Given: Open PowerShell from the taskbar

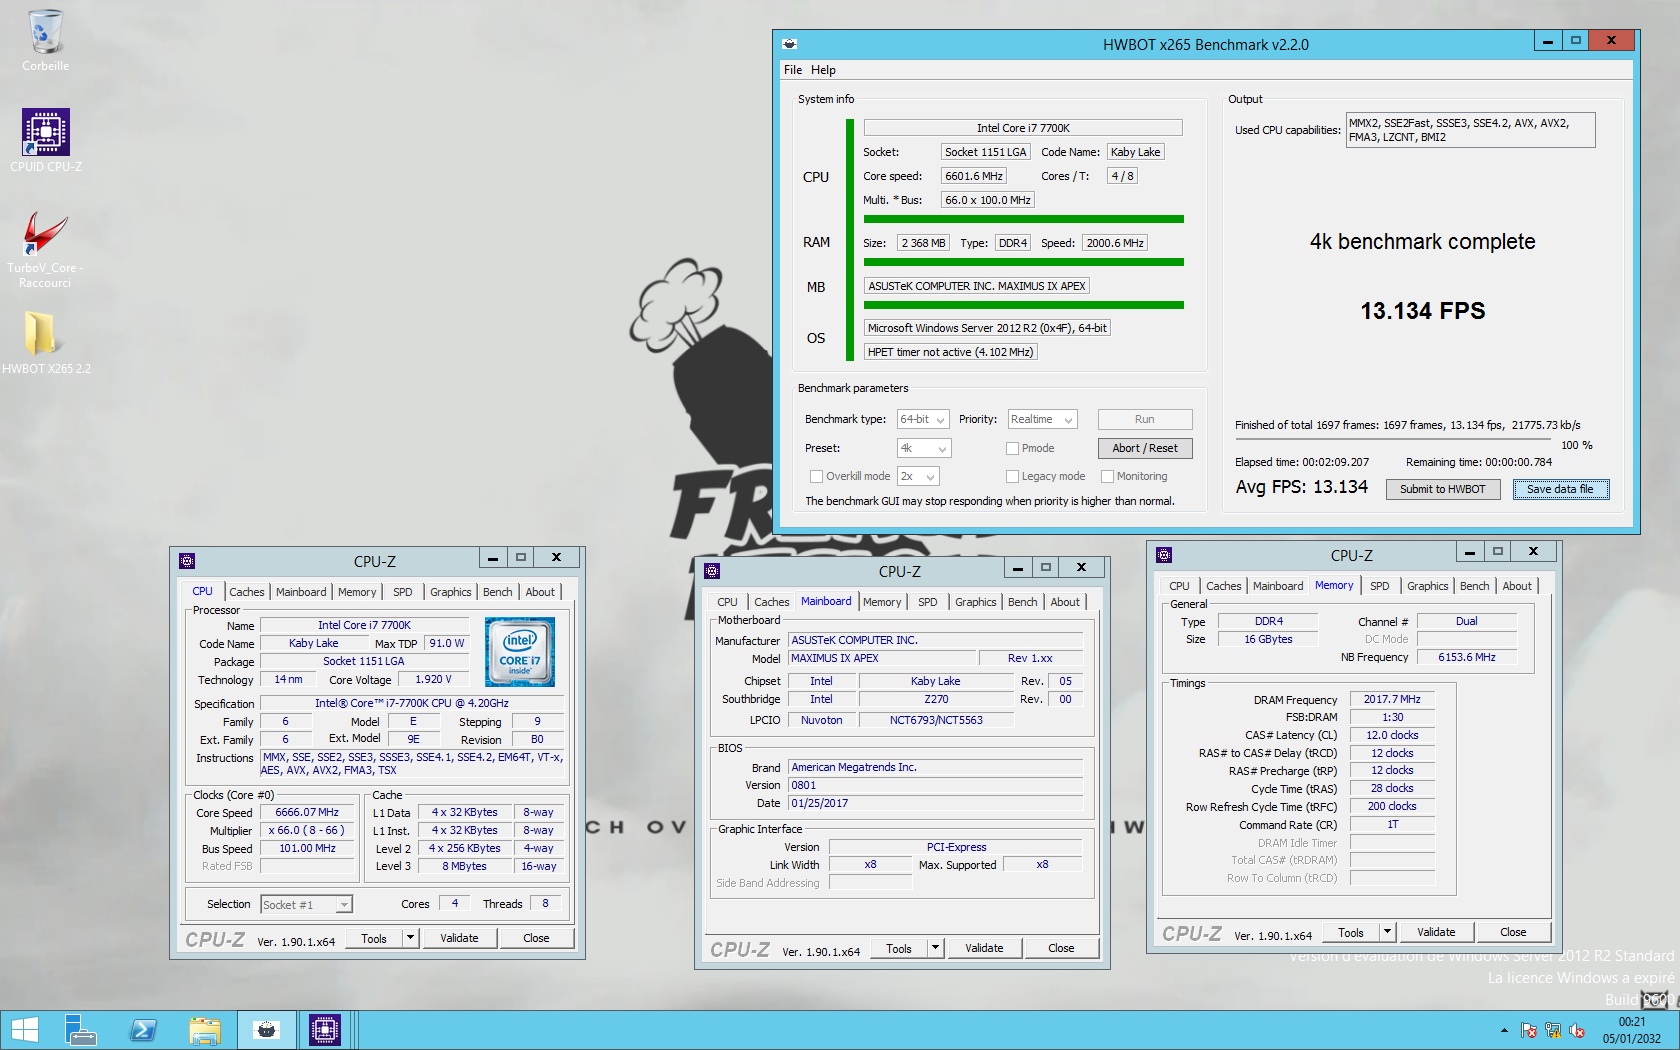Looking at the screenshot, I should pyautogui.click(x=142, y=1030).
